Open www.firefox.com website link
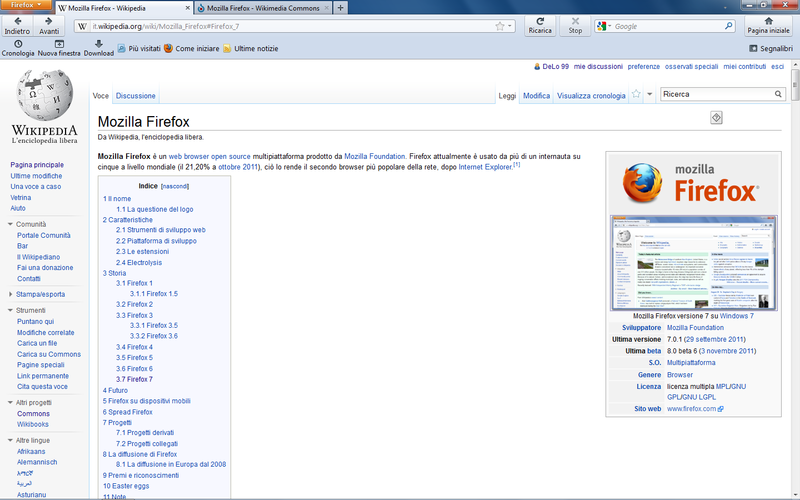 click(691, 409)
